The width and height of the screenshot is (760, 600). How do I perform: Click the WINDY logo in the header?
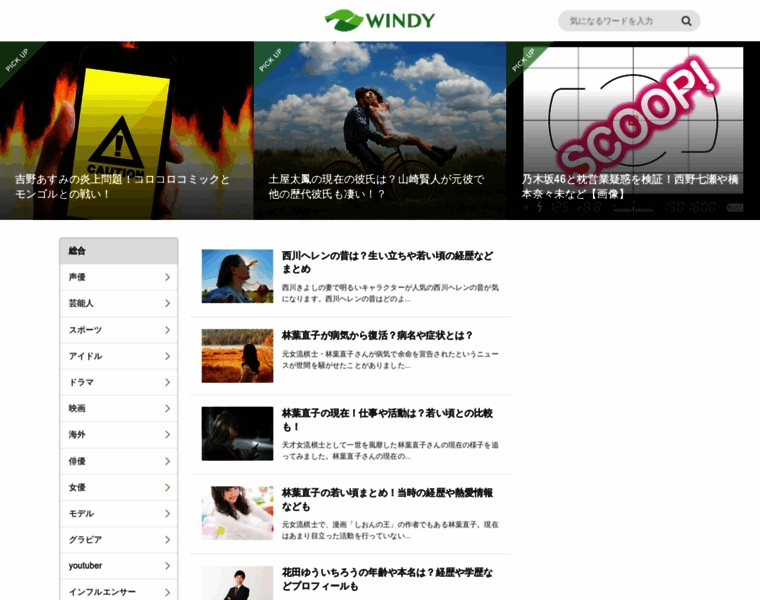click(x=380, y=20)
